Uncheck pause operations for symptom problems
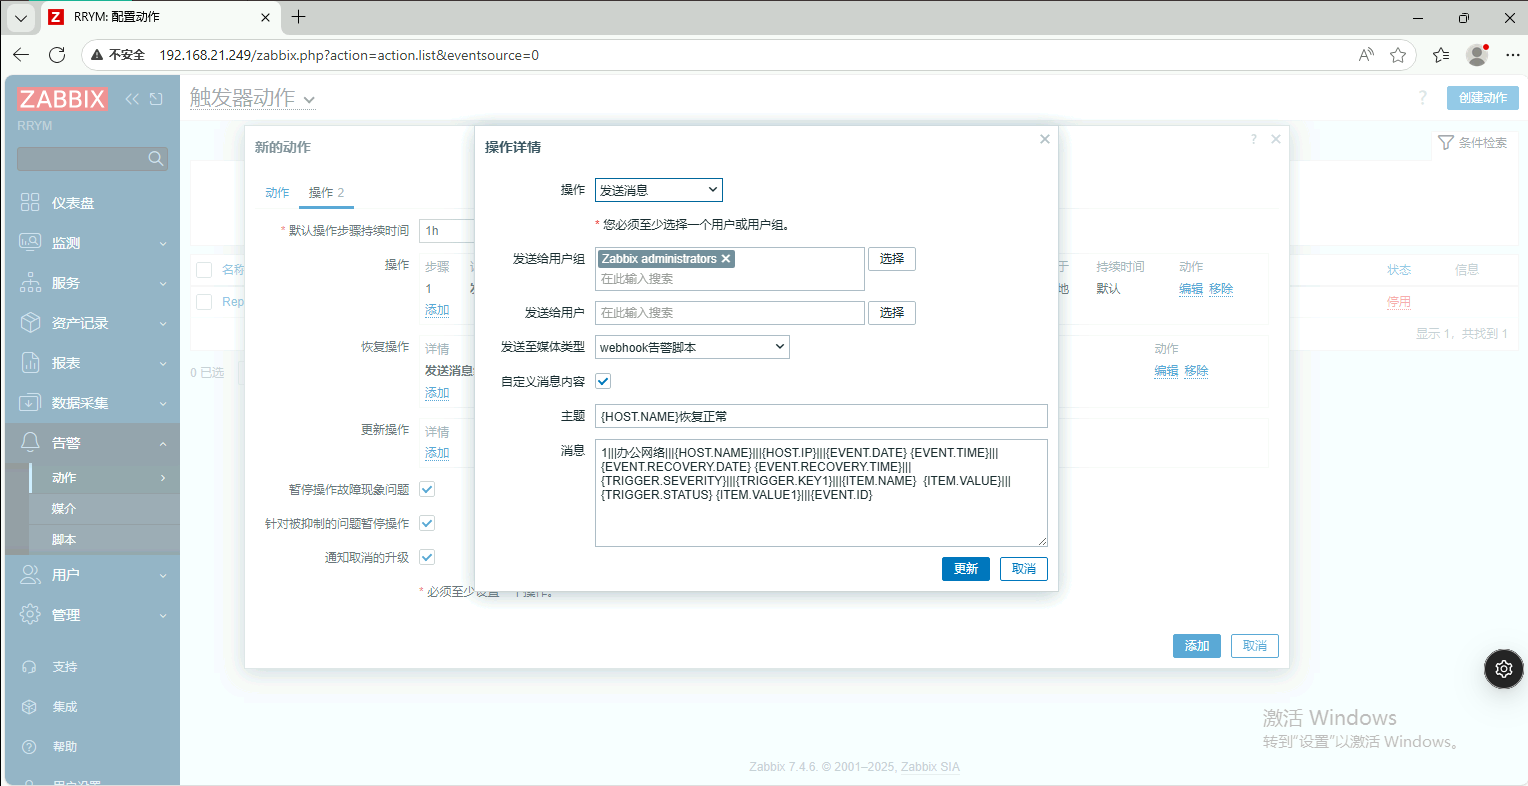Screen dimensions: 1528x786 tap(427, 489)
